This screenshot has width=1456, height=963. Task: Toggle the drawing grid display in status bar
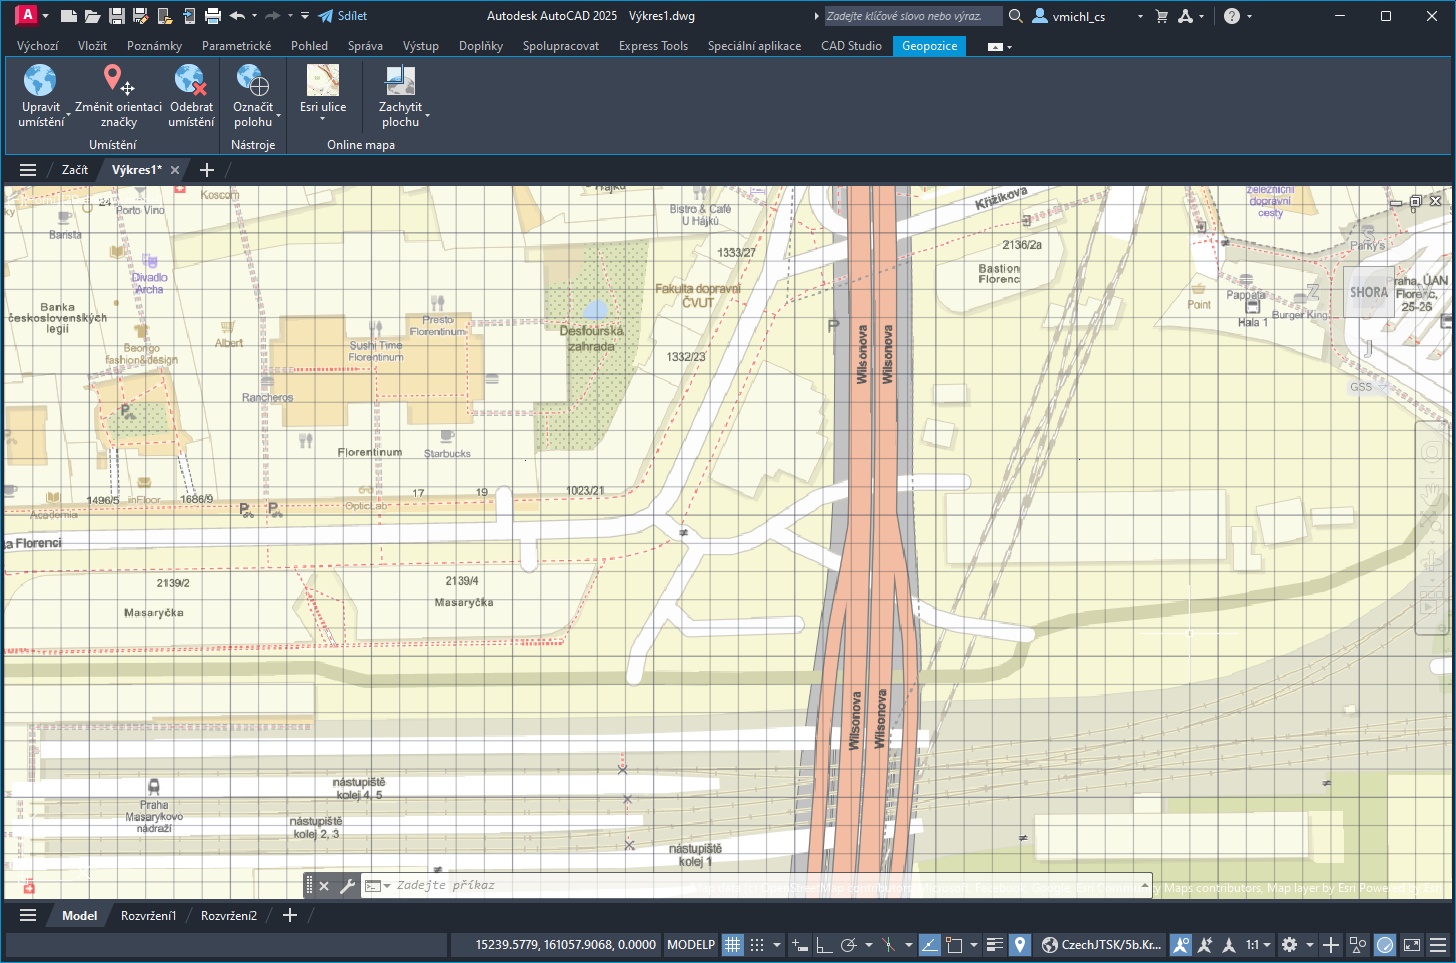coord(733,944)
